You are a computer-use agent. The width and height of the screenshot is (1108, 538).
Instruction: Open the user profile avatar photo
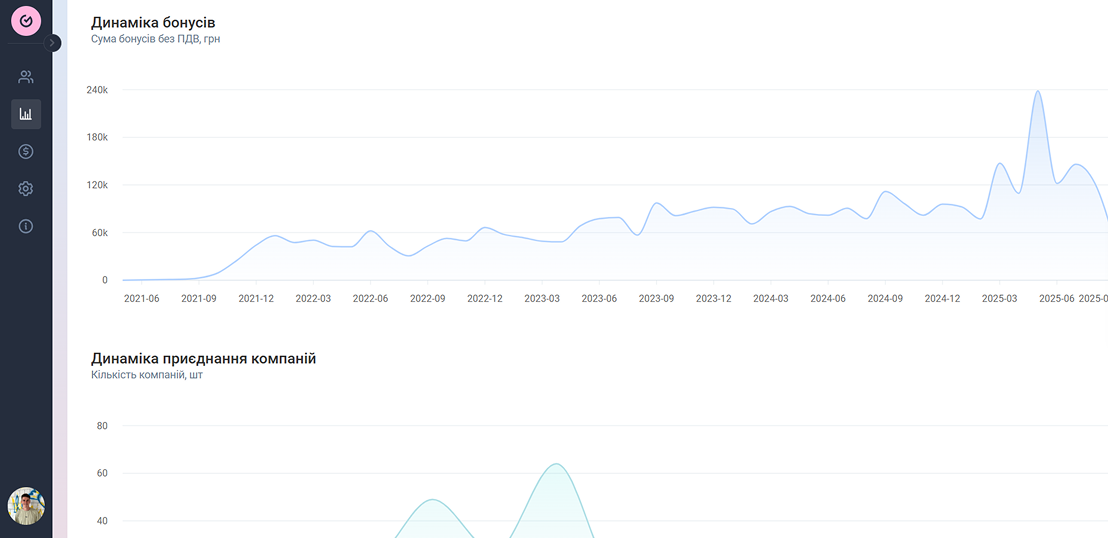coord(26,506)
